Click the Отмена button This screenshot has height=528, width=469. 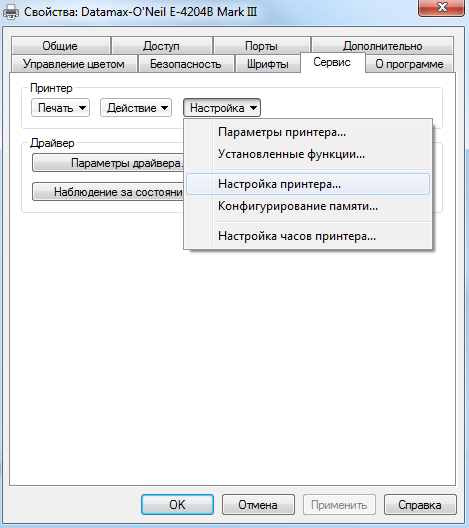[x=258, y=504]
